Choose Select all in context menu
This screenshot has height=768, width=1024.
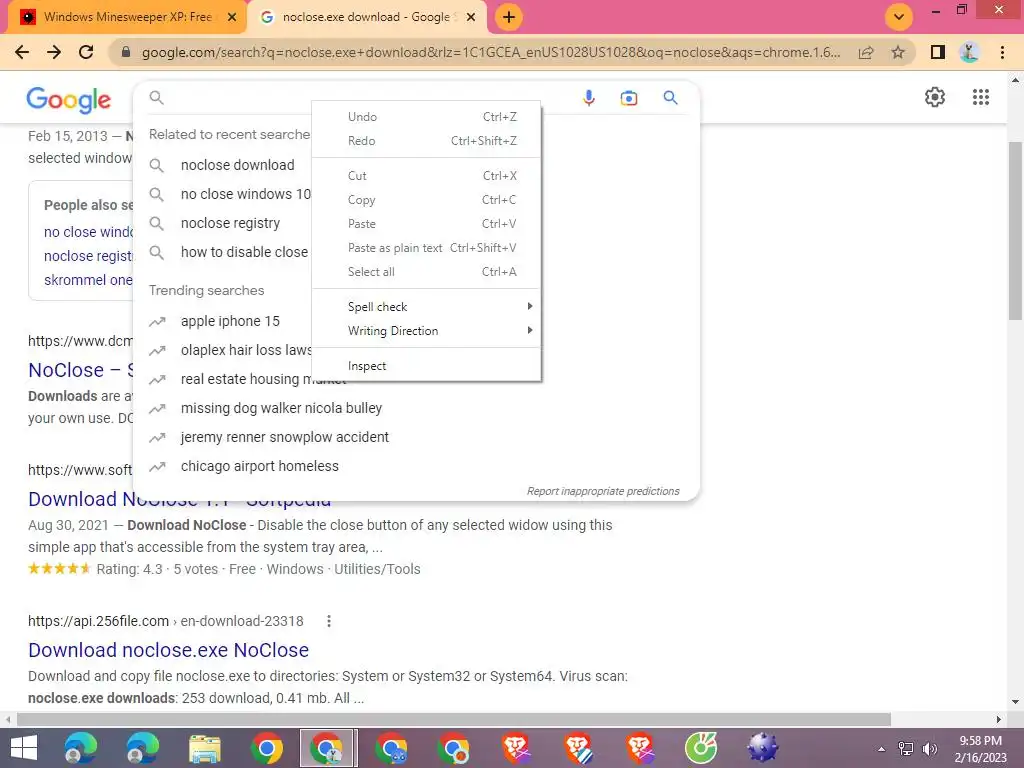coord(426,272)
